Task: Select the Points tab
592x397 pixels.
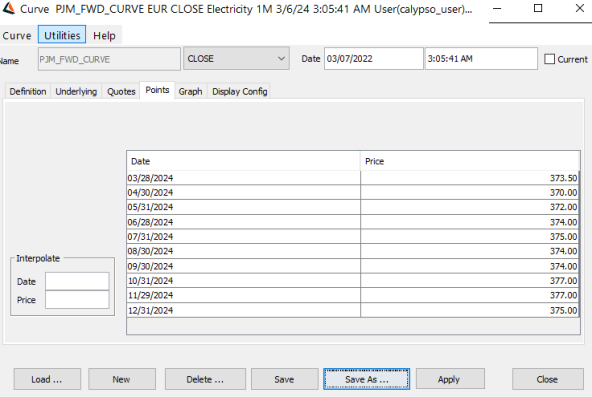Action: [x=157, y=90]
